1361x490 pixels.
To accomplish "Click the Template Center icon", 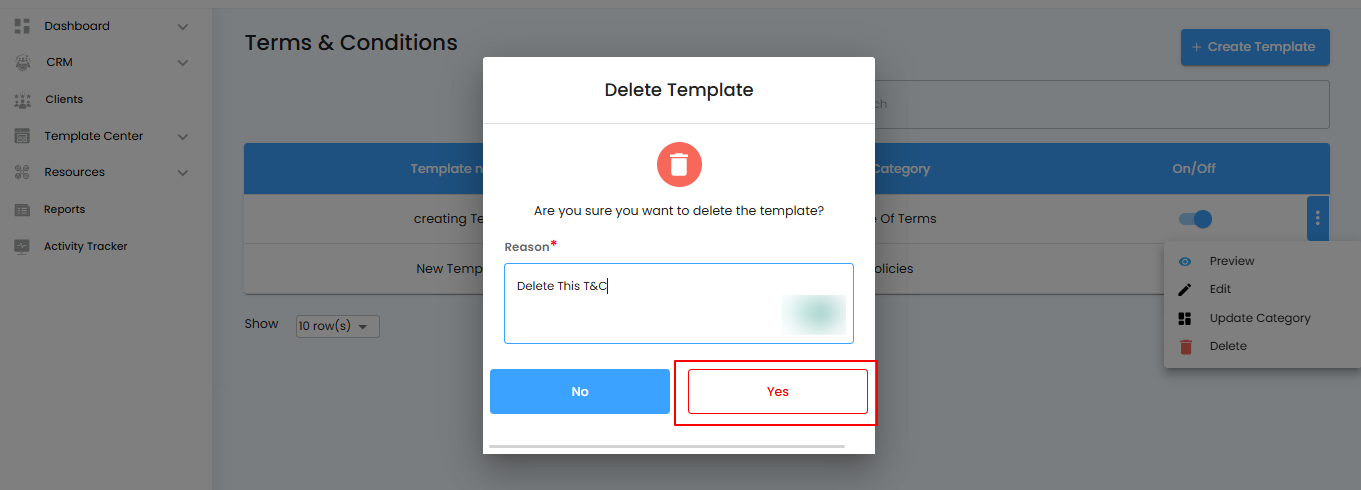I will [x=22, y=136].
